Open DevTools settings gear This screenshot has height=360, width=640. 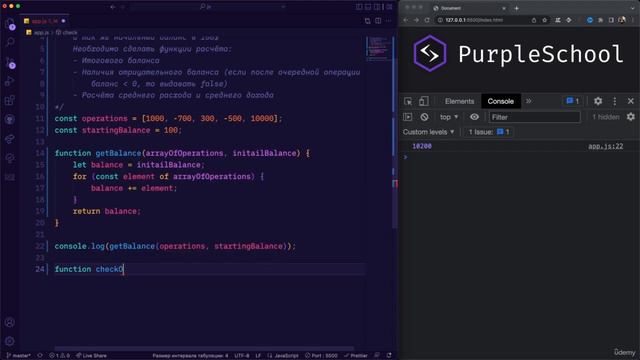click(598, 101)
